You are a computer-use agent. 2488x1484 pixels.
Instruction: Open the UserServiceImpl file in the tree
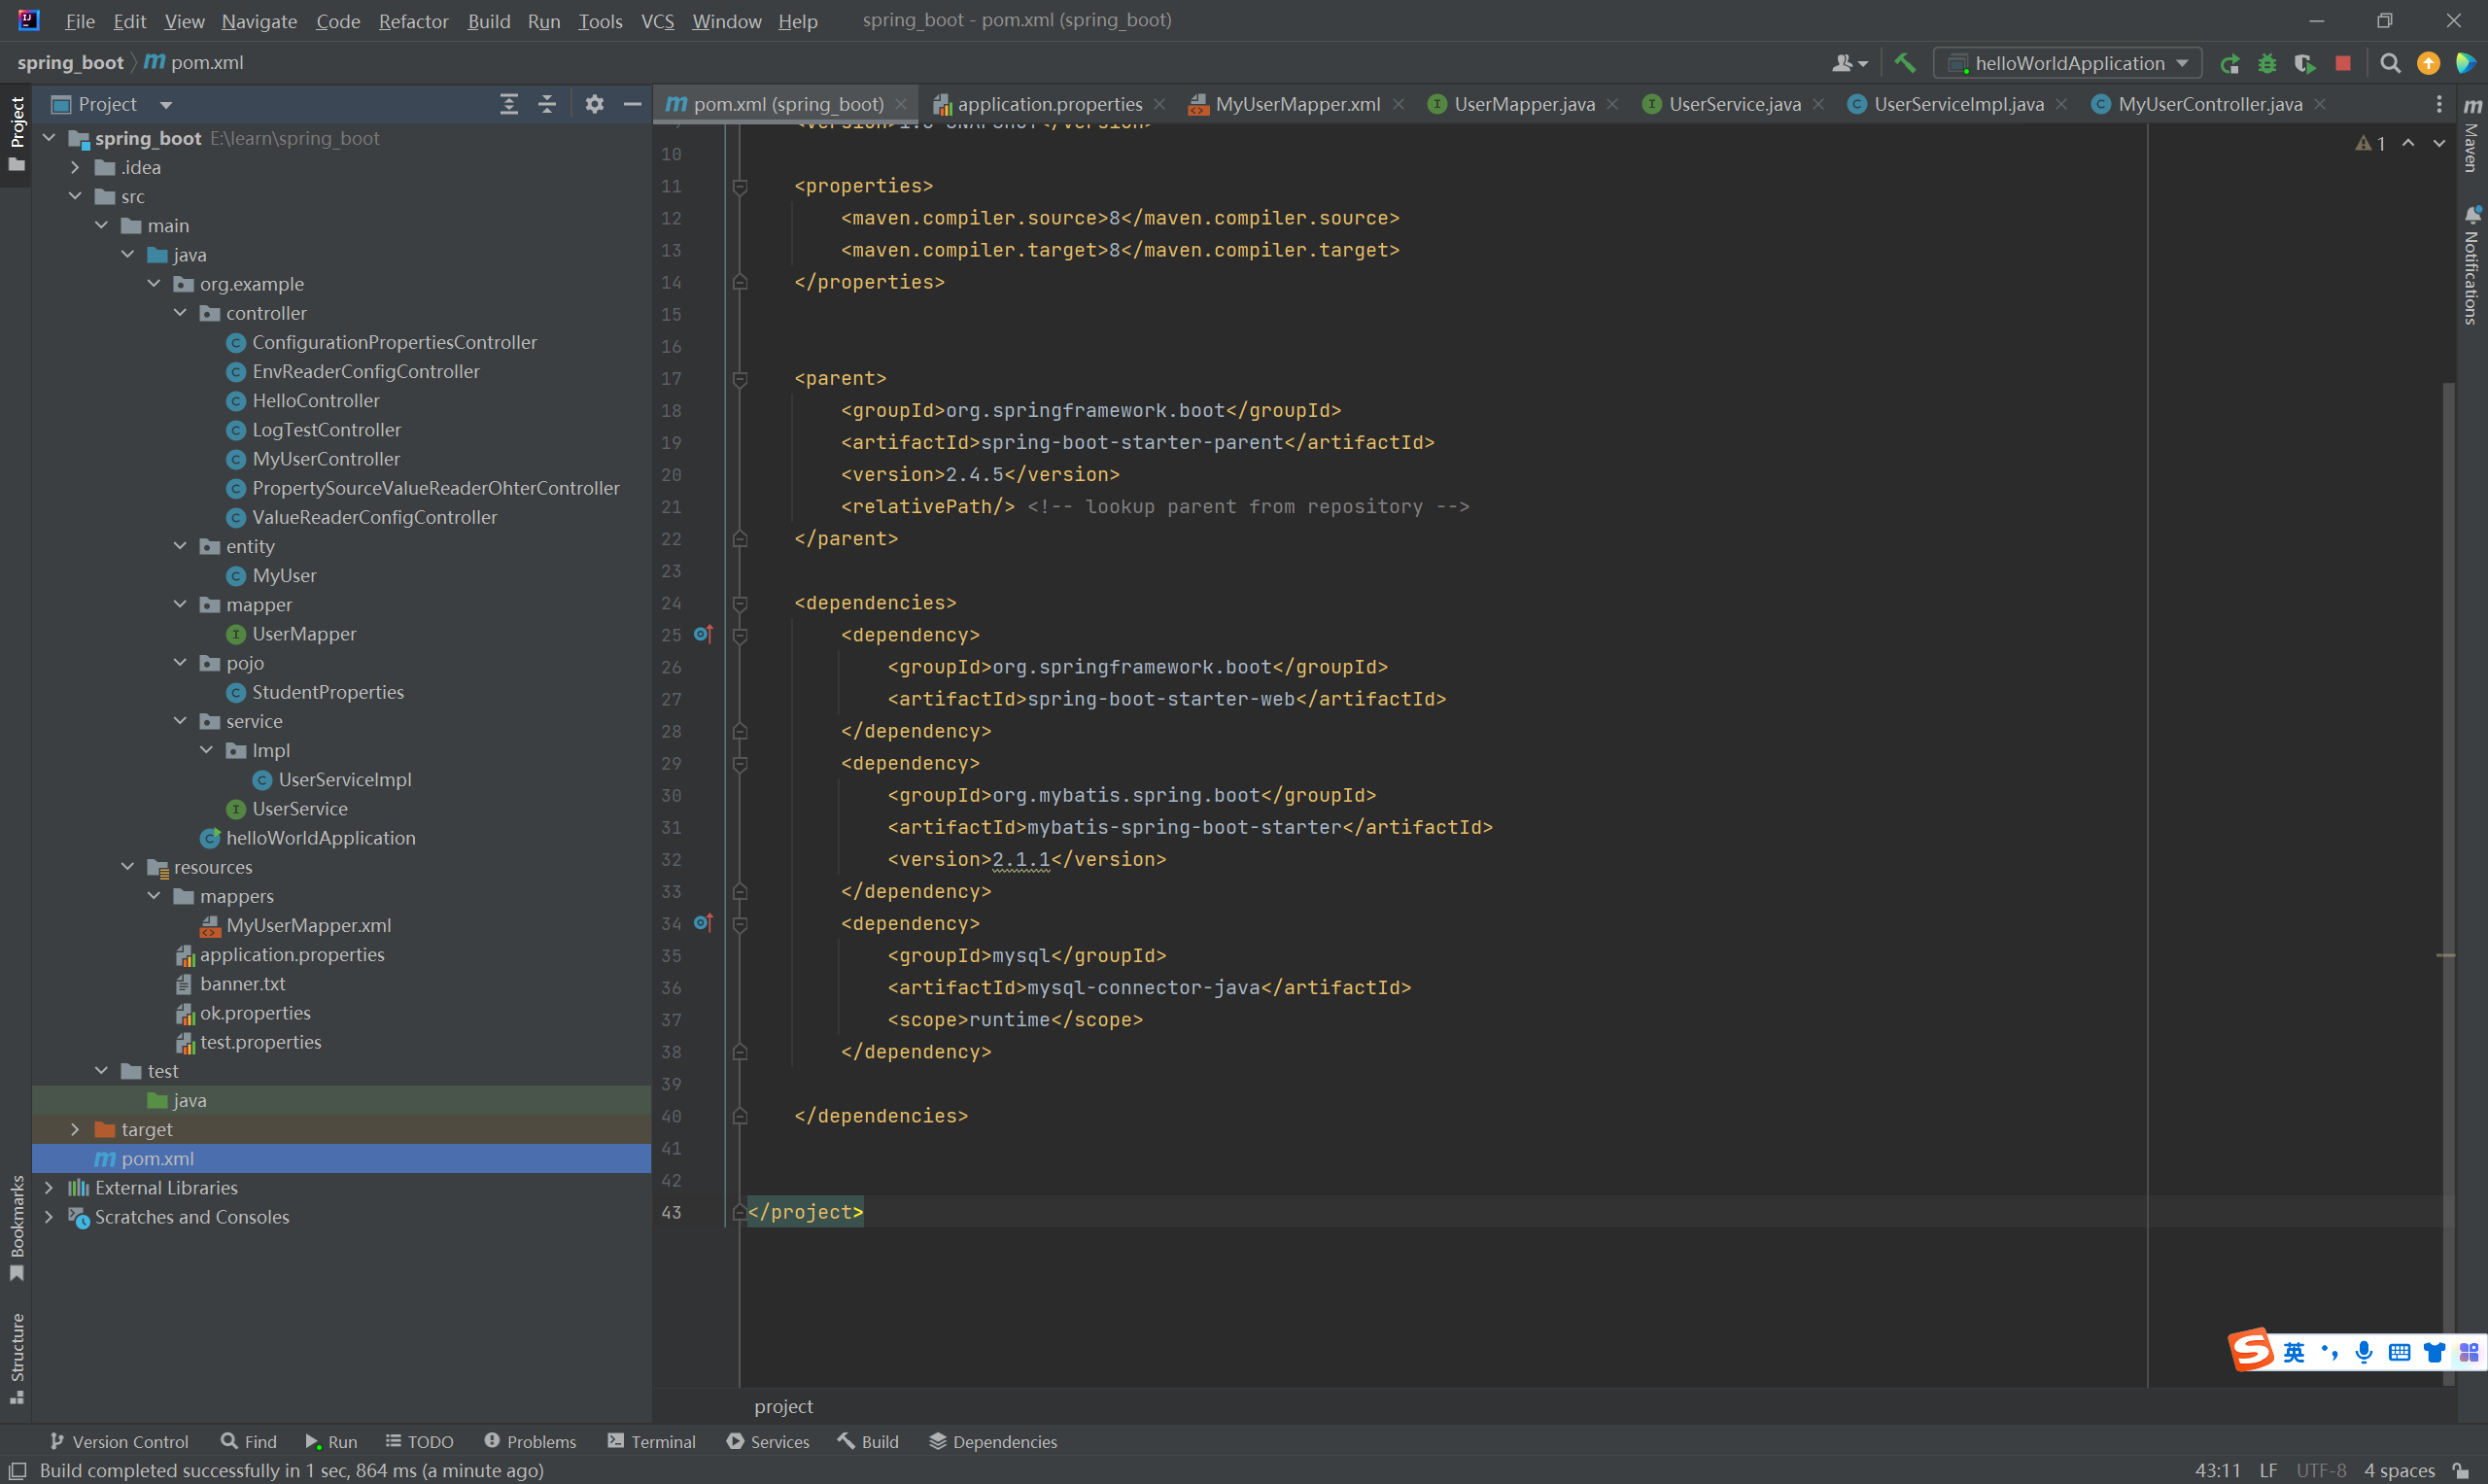pyautogui.click(x=344, y=779)
